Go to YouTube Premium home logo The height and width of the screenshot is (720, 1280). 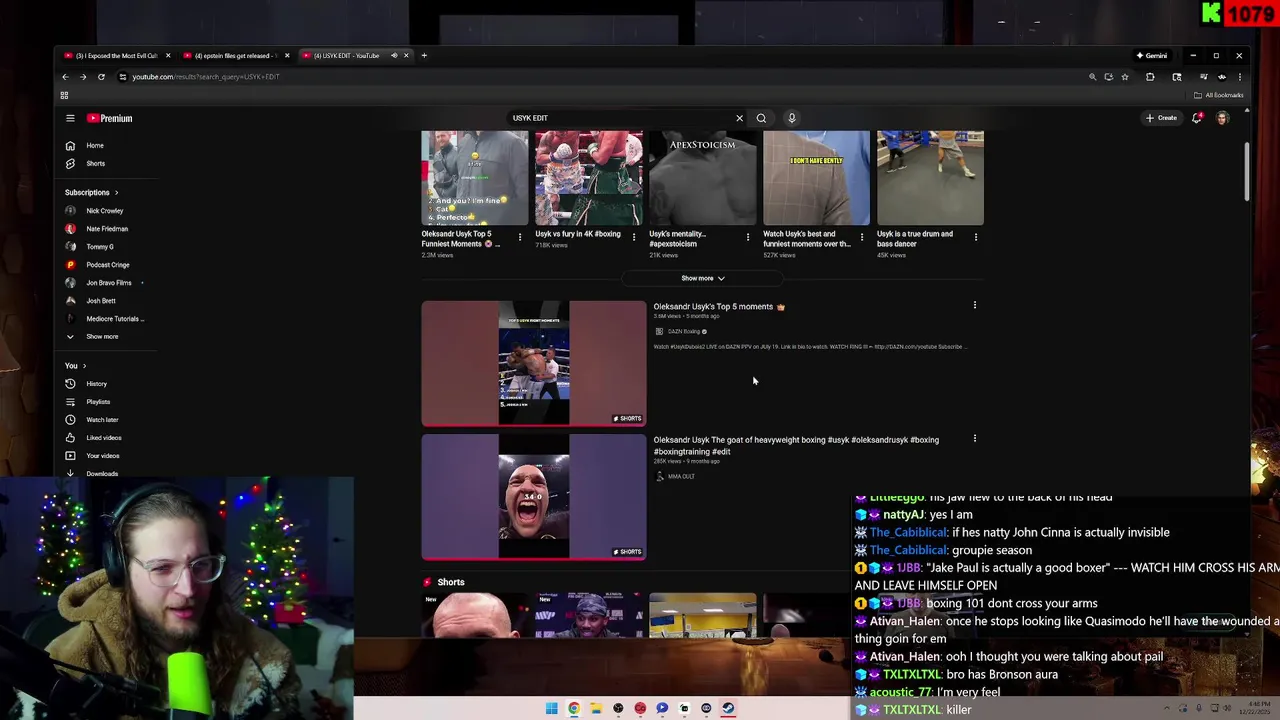pyautogui.click(x=109, y=118)
